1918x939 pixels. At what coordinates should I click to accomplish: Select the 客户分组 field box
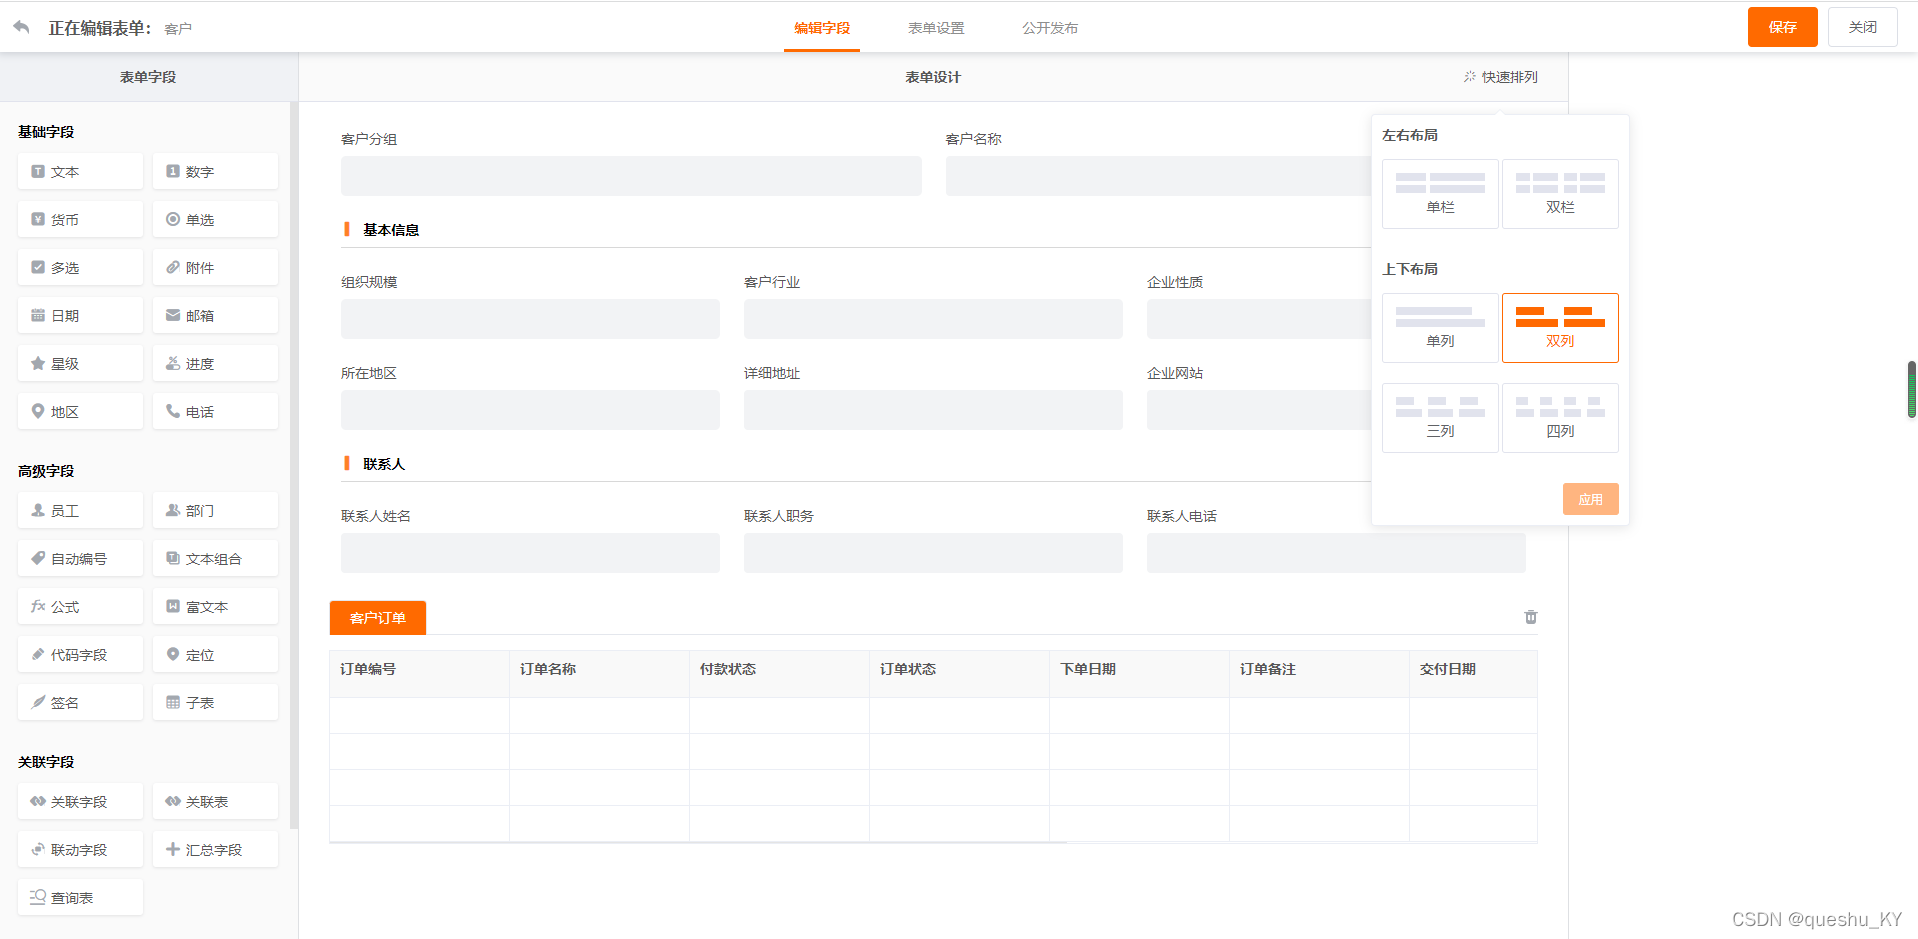click(x=631, y=176)
